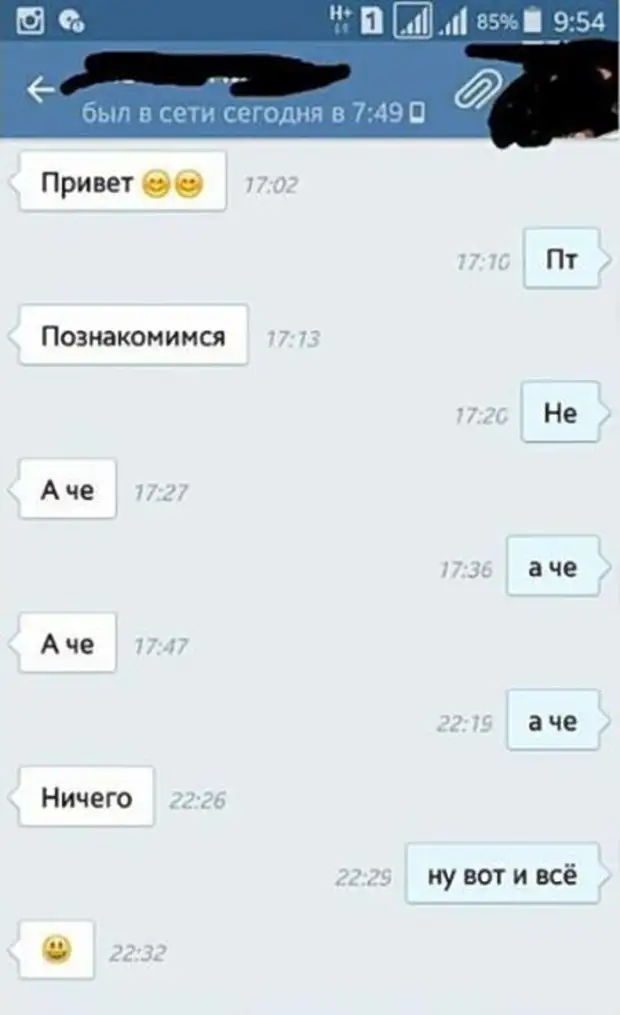Tap the SIM 1 indicator icon
Viewport: 620px width, 1015px height.
pos(371,21)
